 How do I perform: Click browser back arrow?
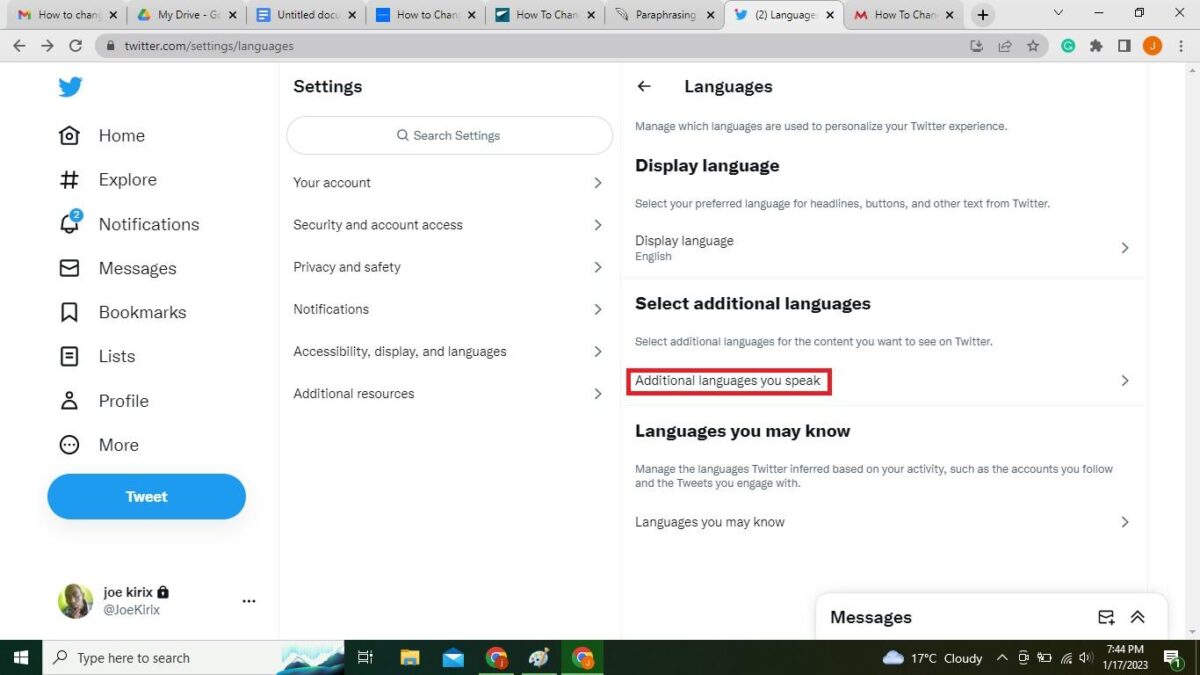[x=19, y=46]
